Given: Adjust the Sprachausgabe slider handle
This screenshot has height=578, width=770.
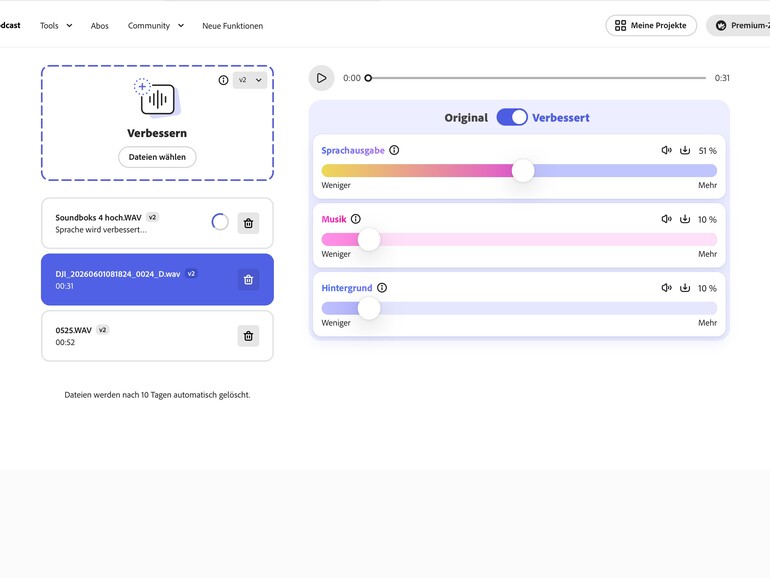Looking at the screenshot, I should click(x=523, y=170).
